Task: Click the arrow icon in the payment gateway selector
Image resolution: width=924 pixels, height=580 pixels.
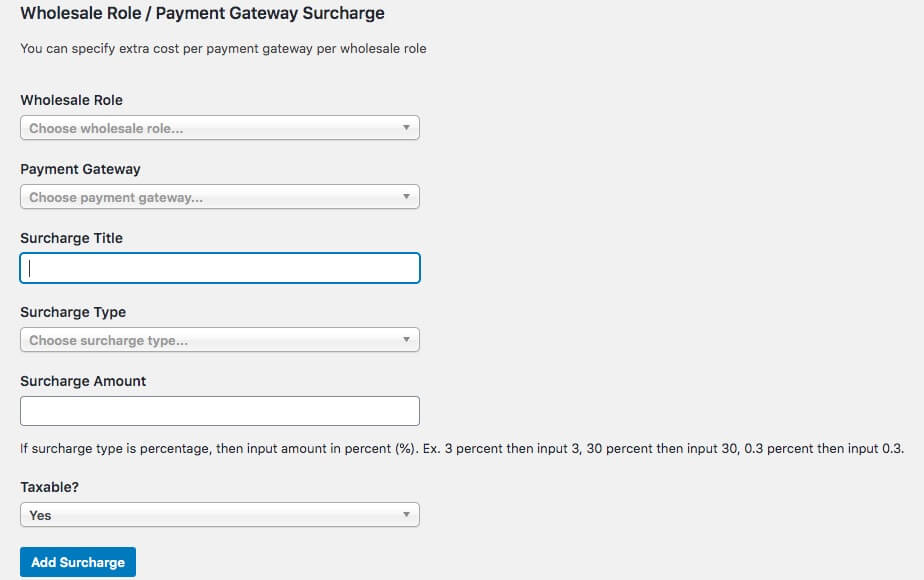Action: [x=406, y=197]
